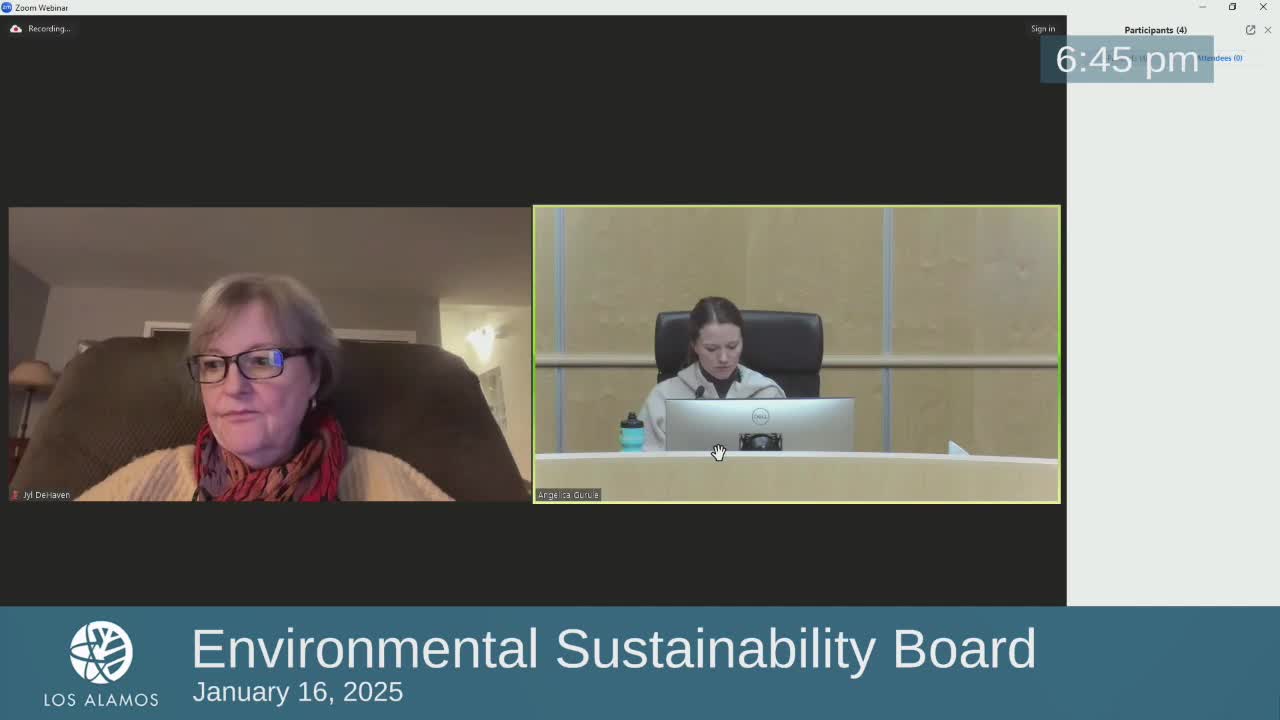The width and height of the screenshot is (1280, 720).
Task: Restore down the Zoom window
Action: click(x=1232, y=7)
